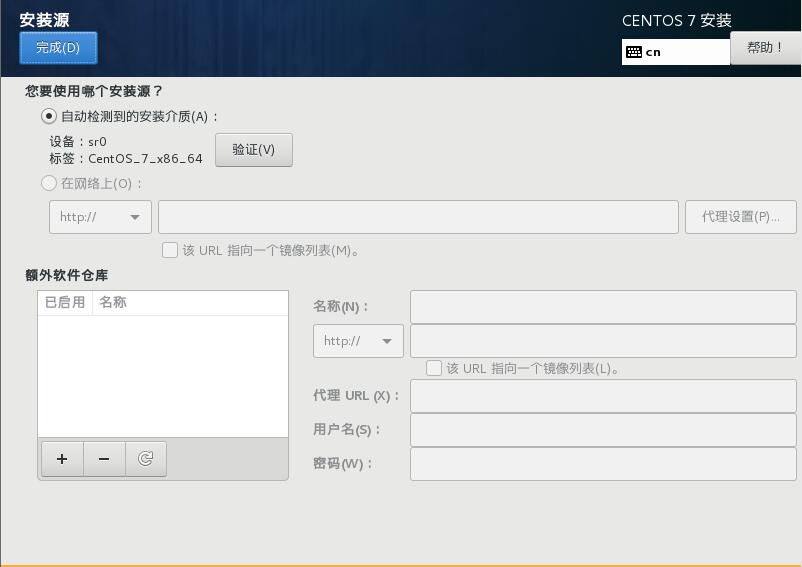This screenshot has width=802, height=567.
Task: Click the 密码(W) password input field
Action: pyautogui.click(x=603, y=464)
